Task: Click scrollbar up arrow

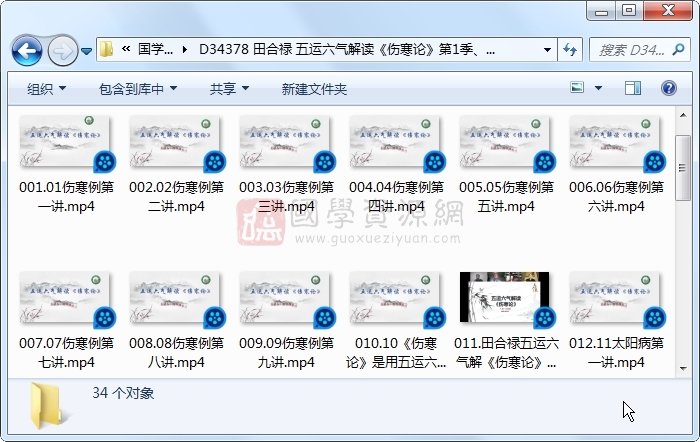Action: click(x=683, y=115)
